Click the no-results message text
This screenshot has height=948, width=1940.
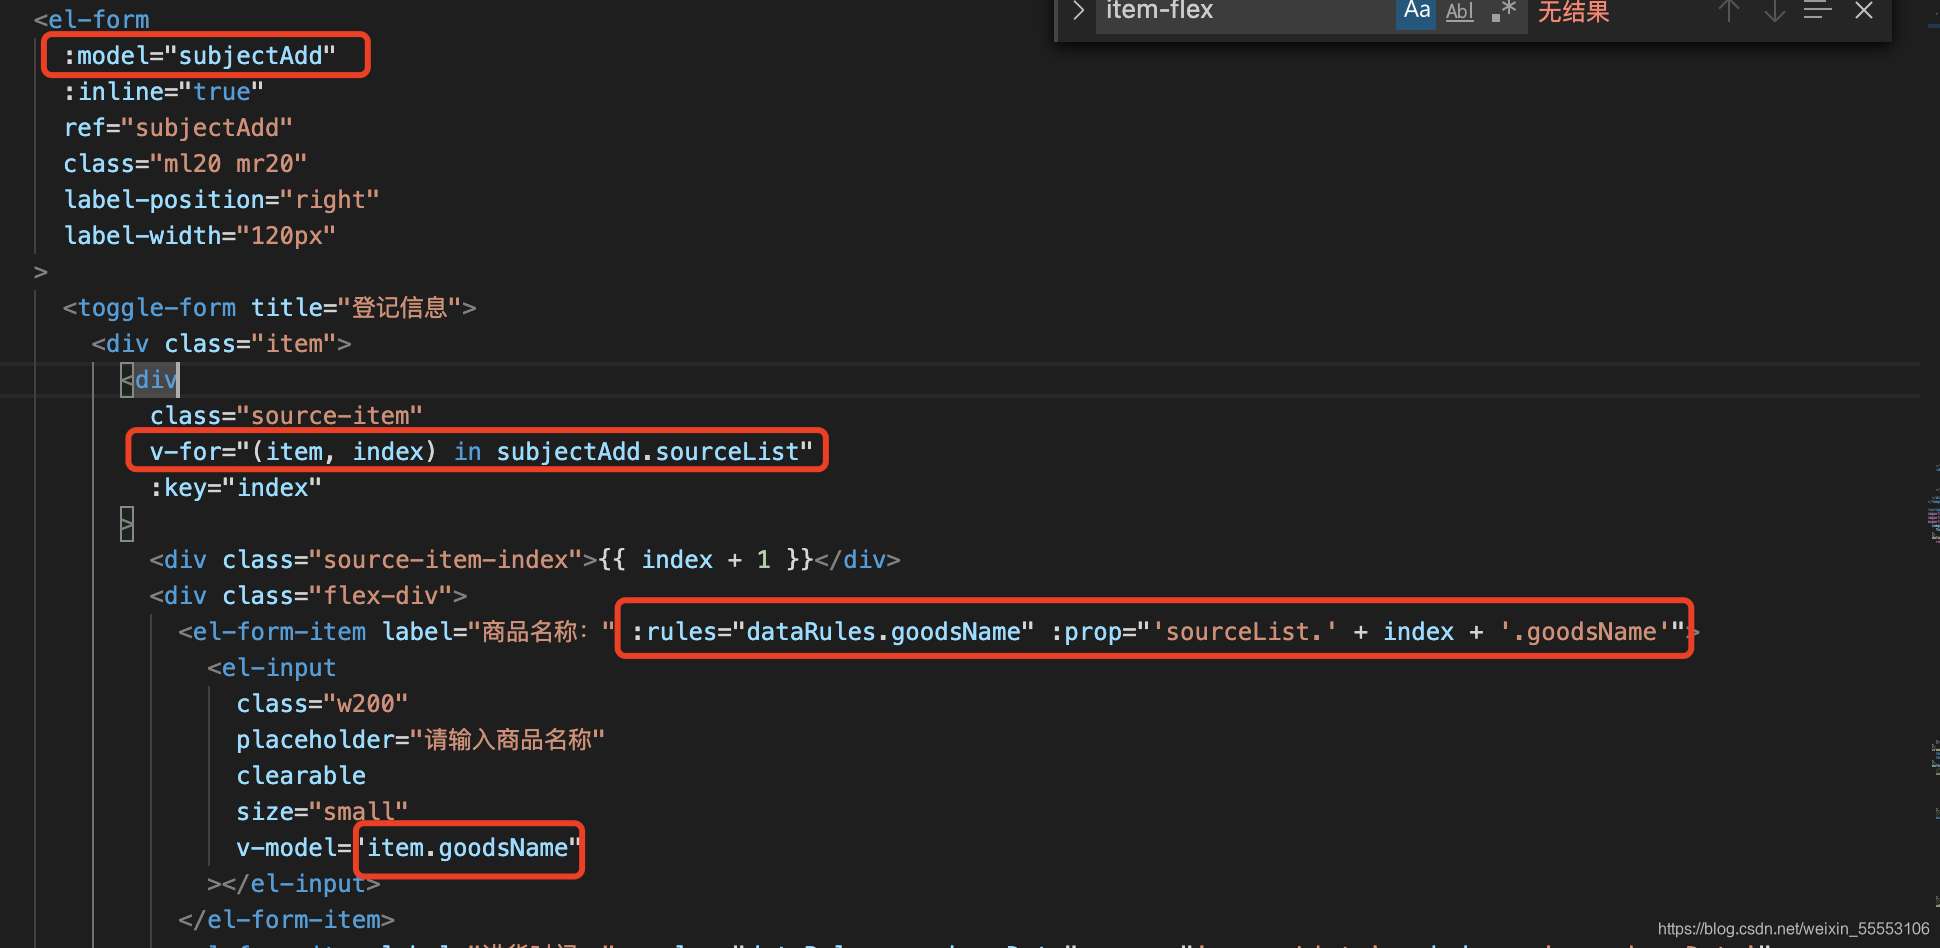[1574, 12]
